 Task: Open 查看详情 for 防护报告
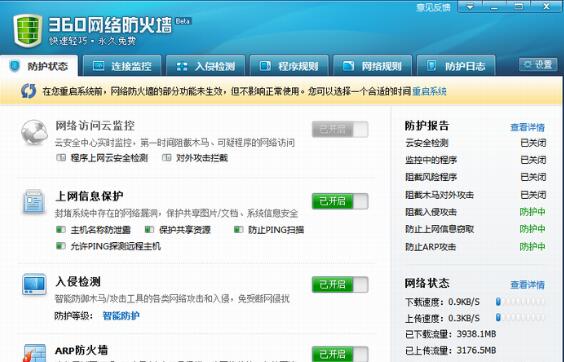point(527,127)
